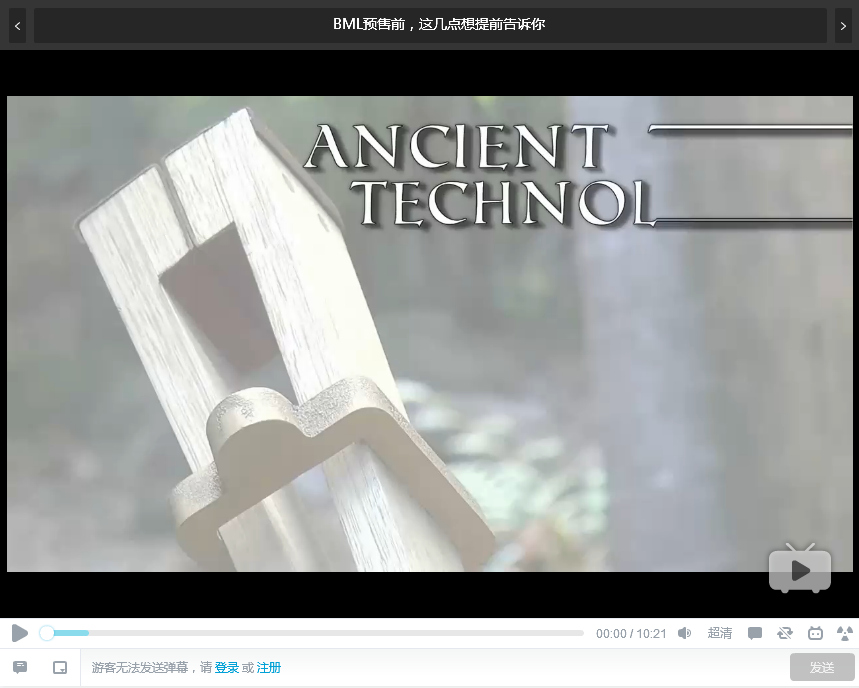Focus the danmaku comment input field
Image resolution: width=859 pixels, height=688 pixels.
(435, 668)
